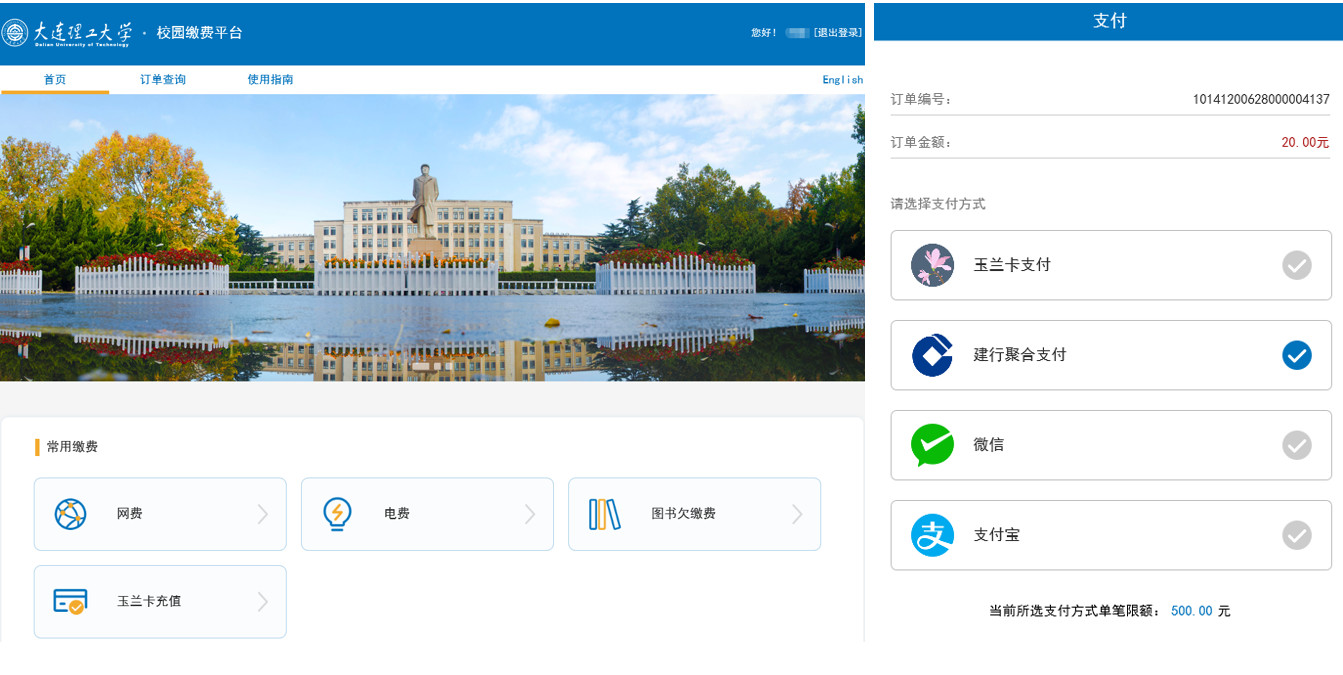Click the books icon for 图书欠缴费

(604, 514)
